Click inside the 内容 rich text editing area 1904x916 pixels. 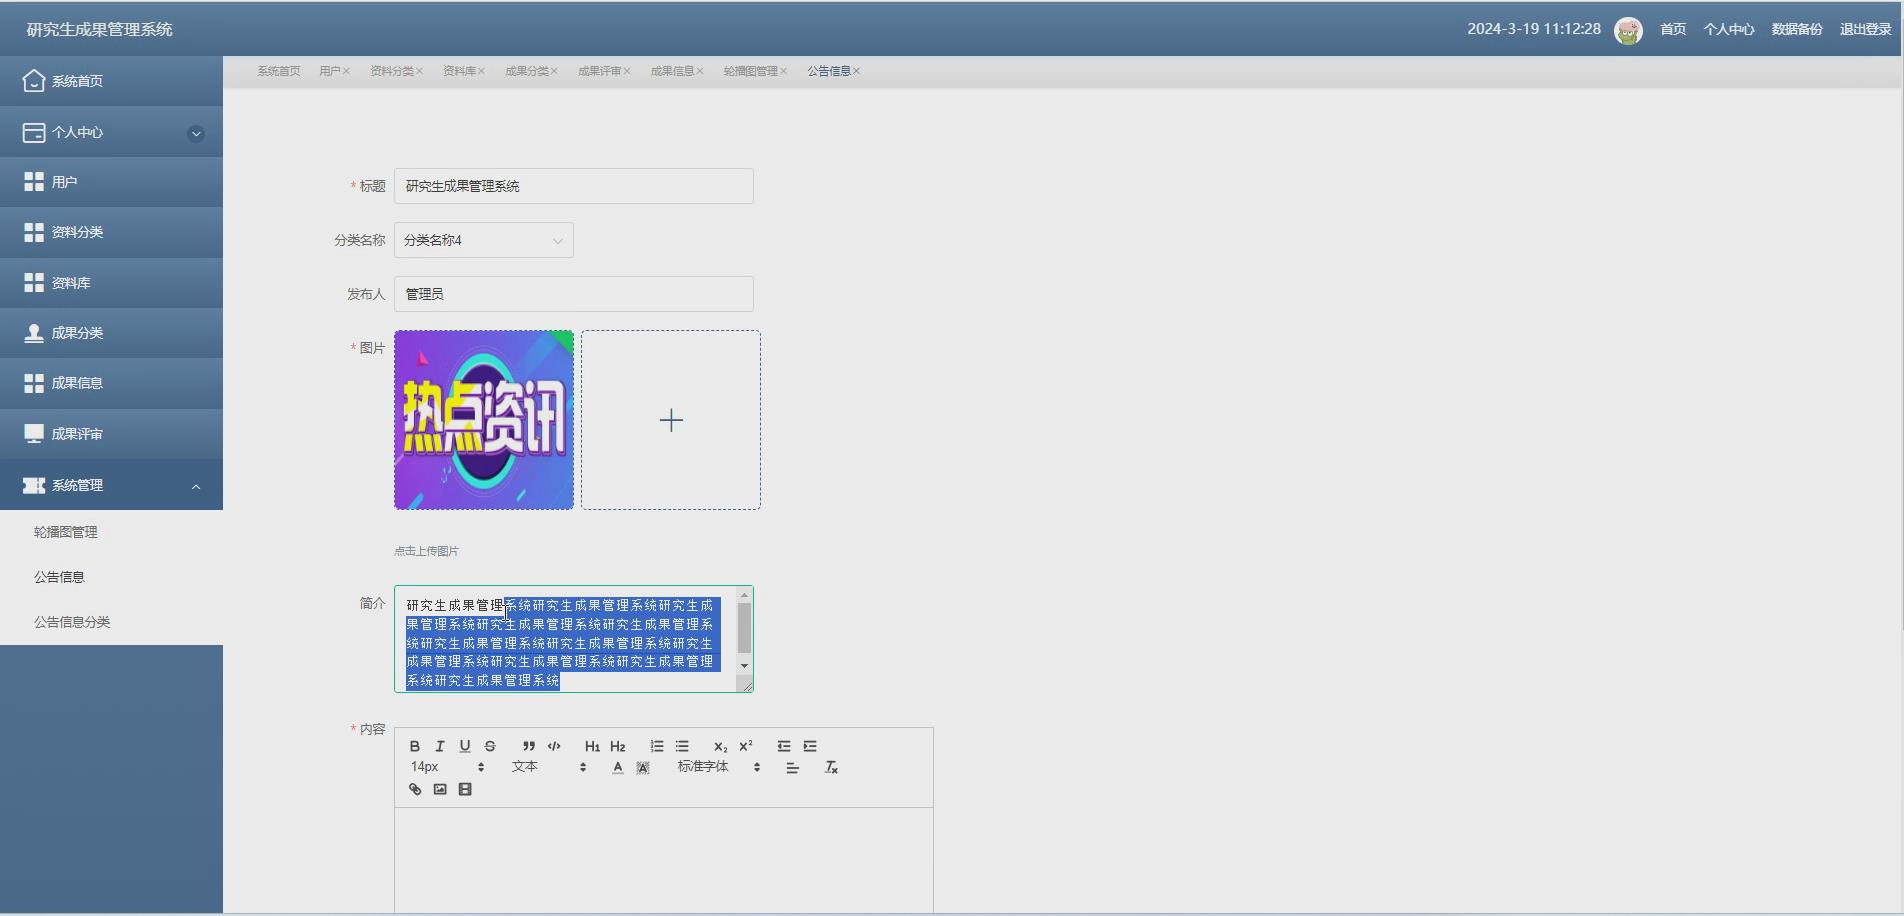coord(664,860)
